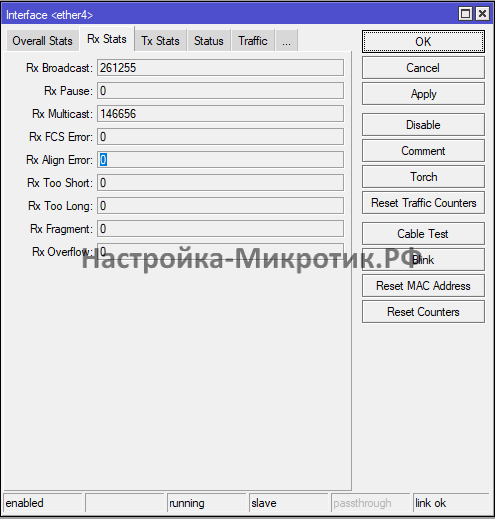Go to the Status tab
The image size is (495, 519).
point(209,41)
